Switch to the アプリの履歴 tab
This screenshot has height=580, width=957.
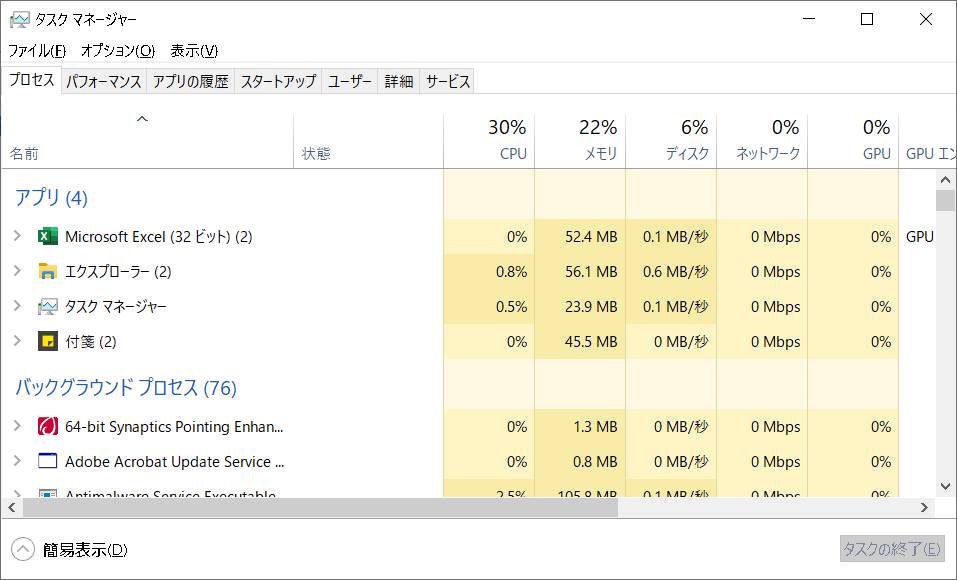190,81
